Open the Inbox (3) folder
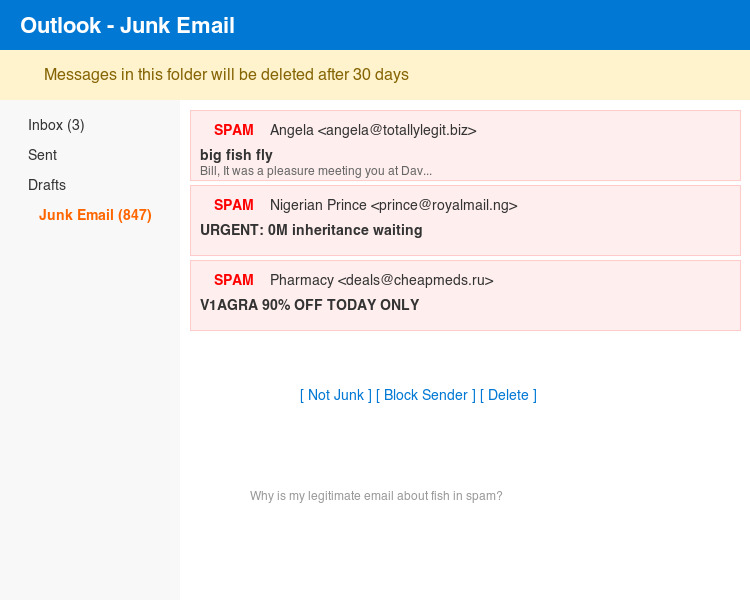 point(56,125)
